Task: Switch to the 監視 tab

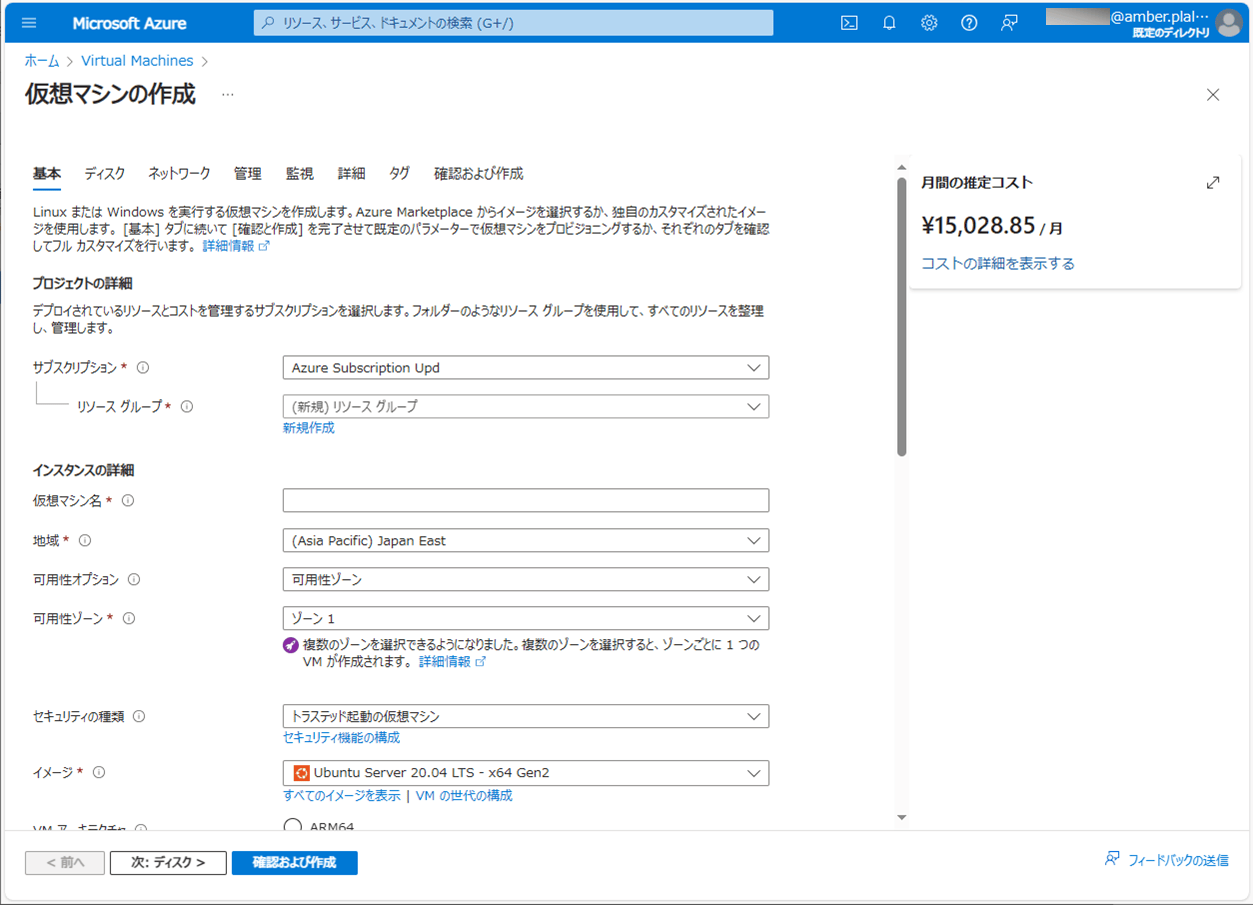Action: point(300,174)
